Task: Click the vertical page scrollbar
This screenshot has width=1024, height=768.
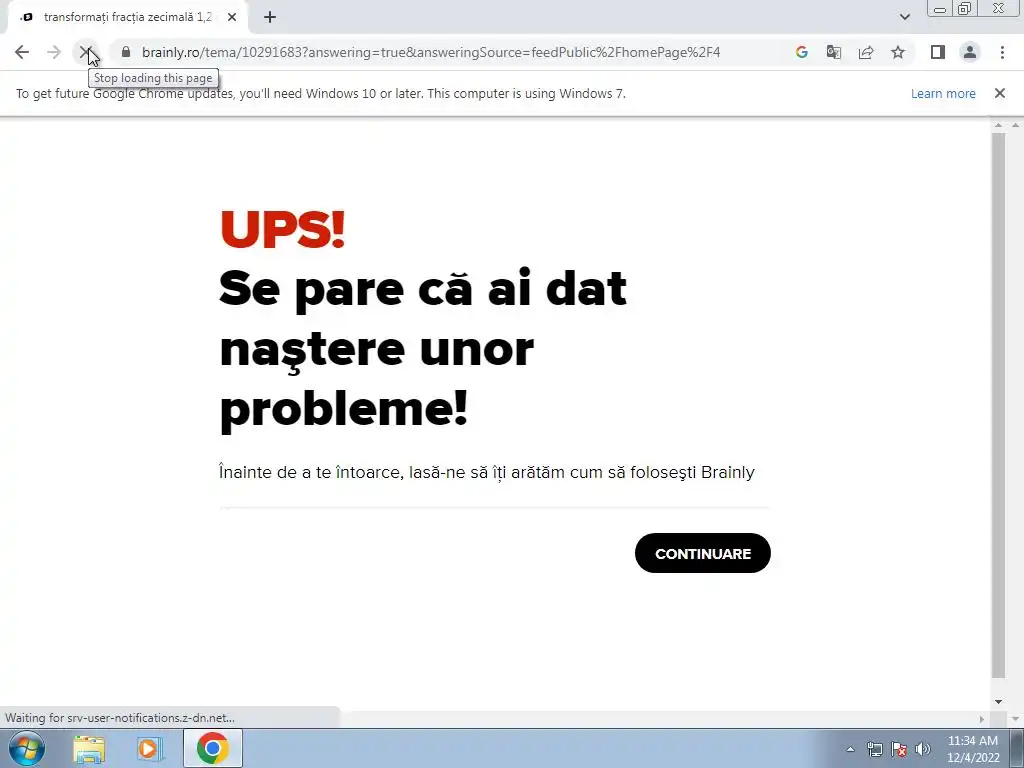Action: tap(998, 405)
